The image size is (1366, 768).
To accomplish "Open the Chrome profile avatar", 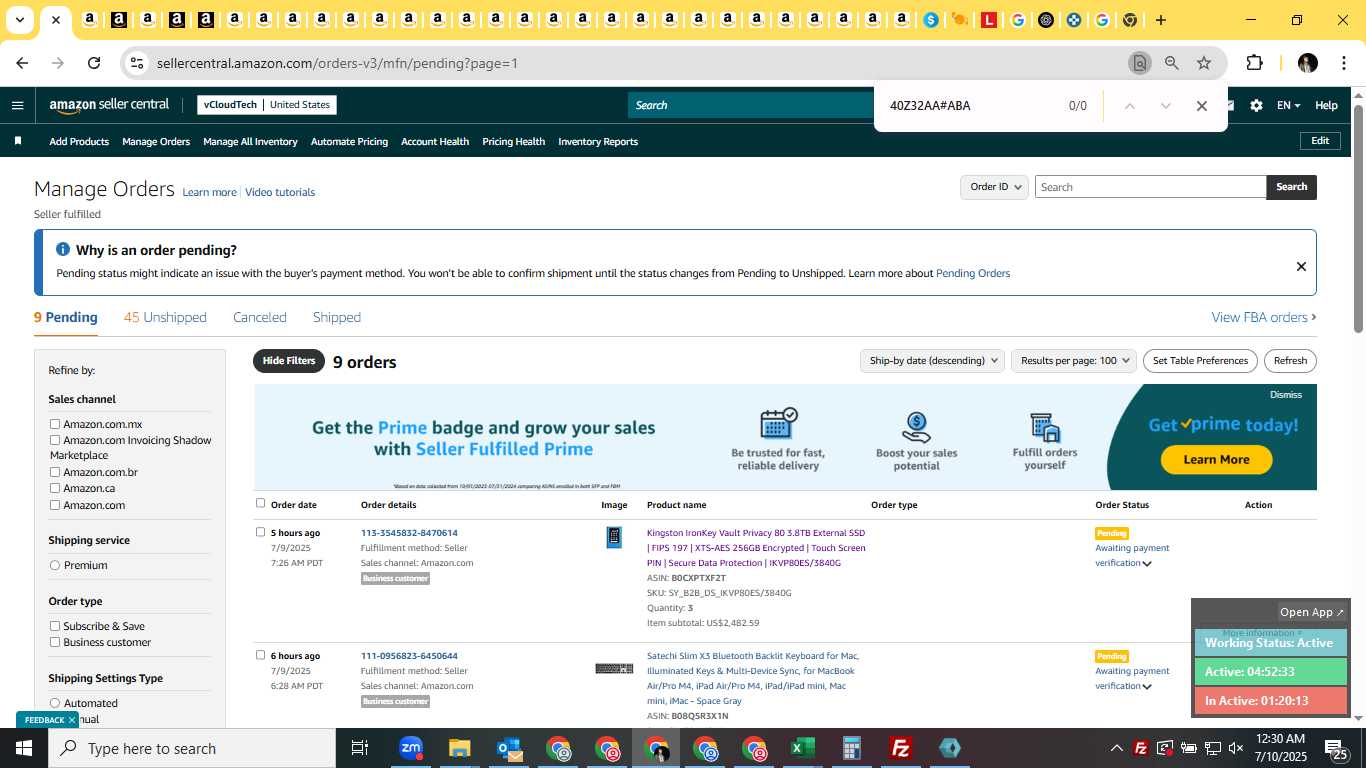I will click(1307, 63).
